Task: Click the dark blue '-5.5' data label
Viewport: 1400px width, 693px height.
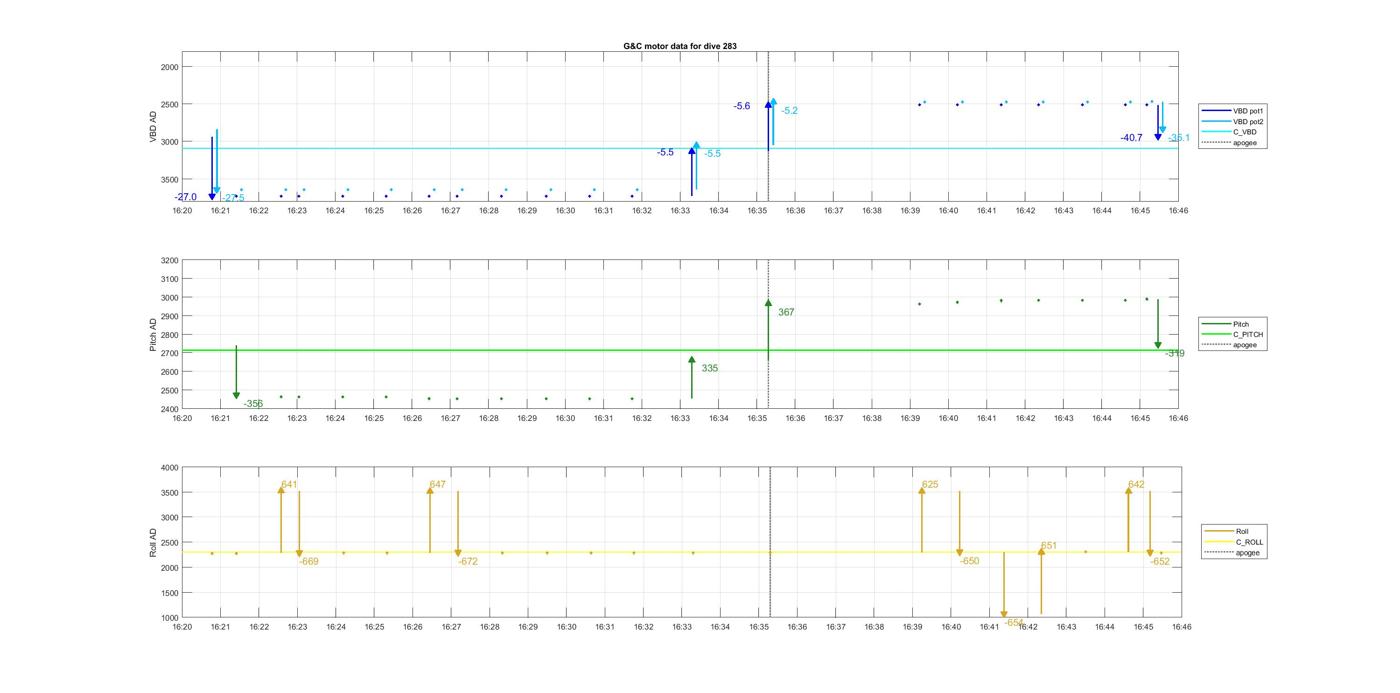Action: pos(665,152)
